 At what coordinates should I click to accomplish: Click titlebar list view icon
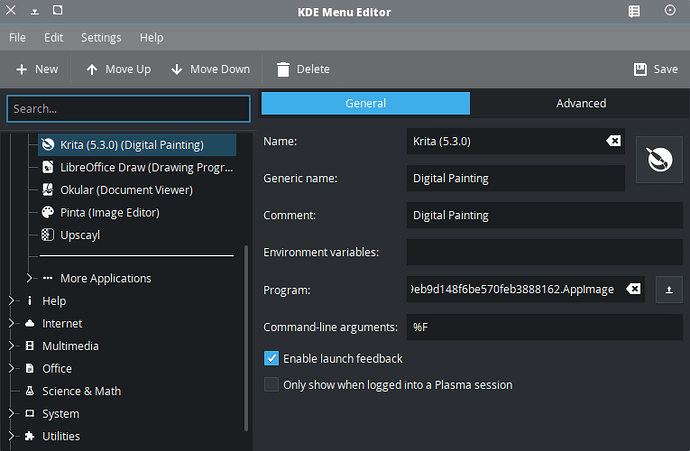click(x=634, y=11)
